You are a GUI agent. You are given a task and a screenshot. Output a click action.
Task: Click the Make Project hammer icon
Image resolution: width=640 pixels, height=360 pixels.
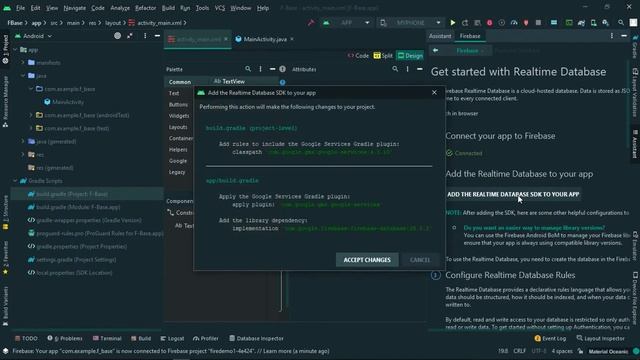click(x=311, y=23)
